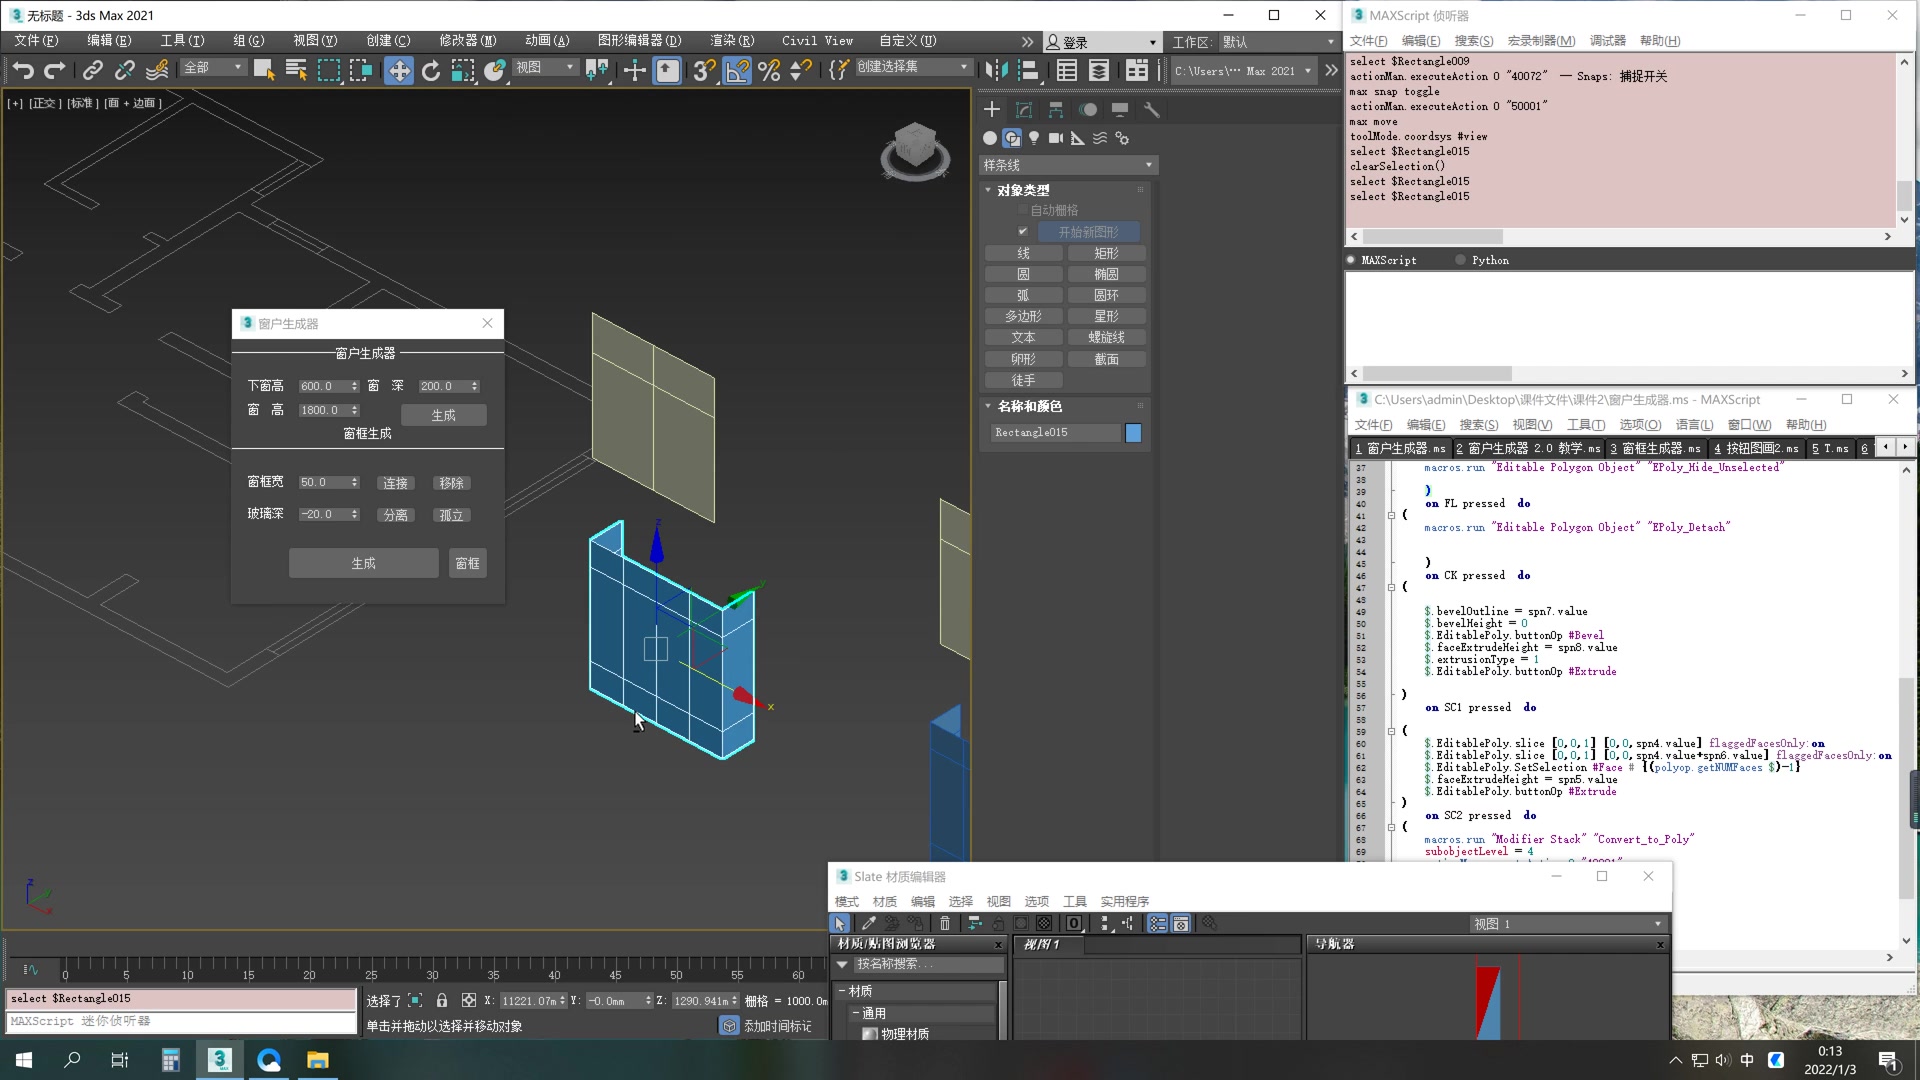Open the Utilities wrench panel icon
The image size is (1920, 1080).
(x=1152, y=110)
